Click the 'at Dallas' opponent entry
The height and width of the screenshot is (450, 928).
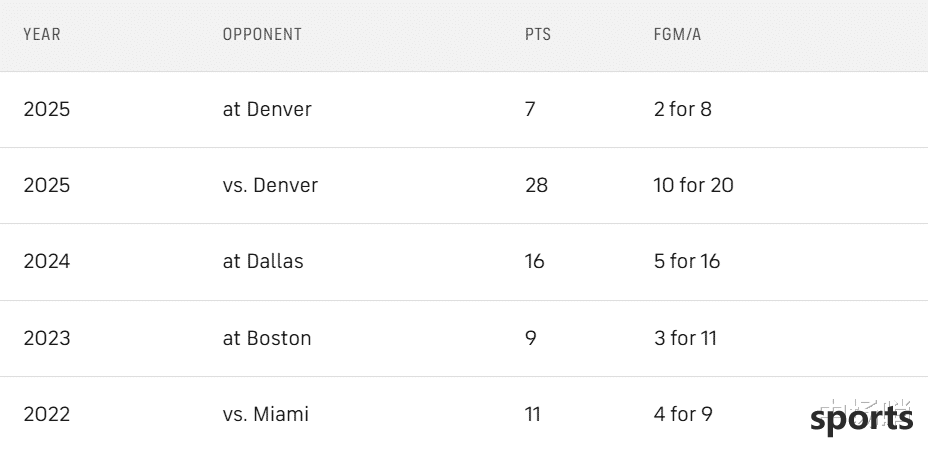click(263, 261)
